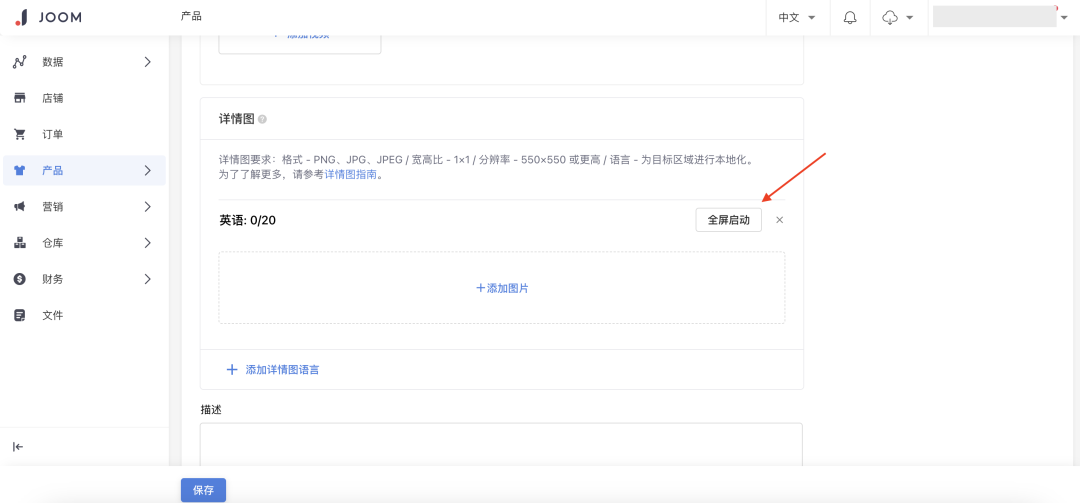Remove the 英语 detail image section
Screen dimensions: 1080x503
[x=780, y=220]
